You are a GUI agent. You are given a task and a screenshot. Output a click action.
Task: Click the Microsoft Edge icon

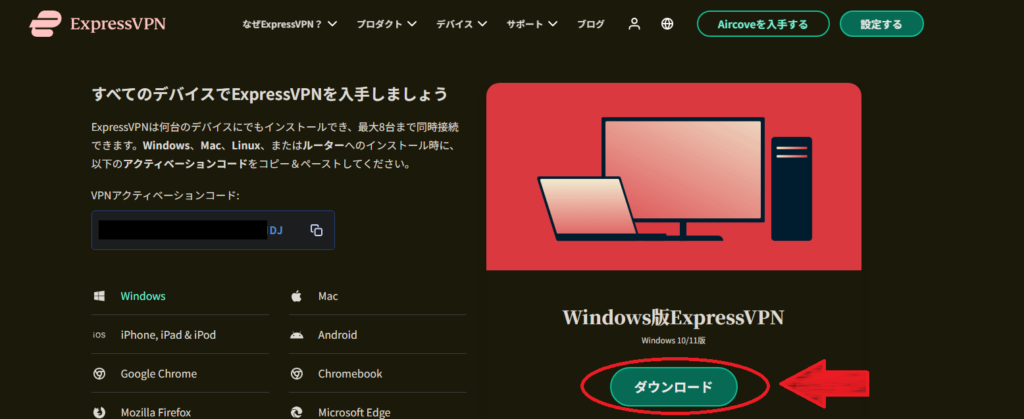pos(296,412)
